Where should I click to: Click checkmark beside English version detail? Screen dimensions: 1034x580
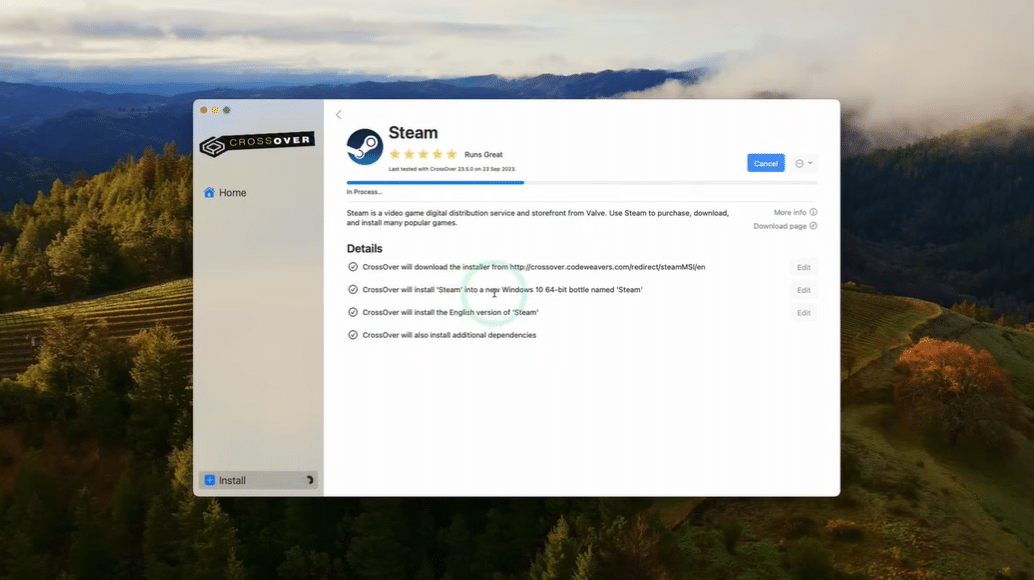pos(353,312)
